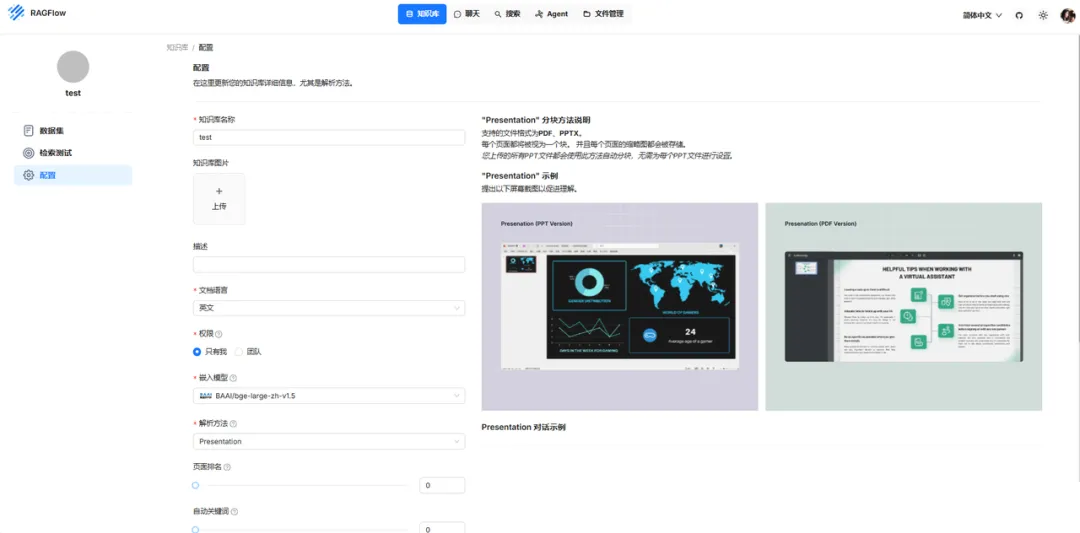The width and height of the screenshot is (1080, 533).
Task: Click the 自动关键词 slider handle
Action: pos(196,530)
